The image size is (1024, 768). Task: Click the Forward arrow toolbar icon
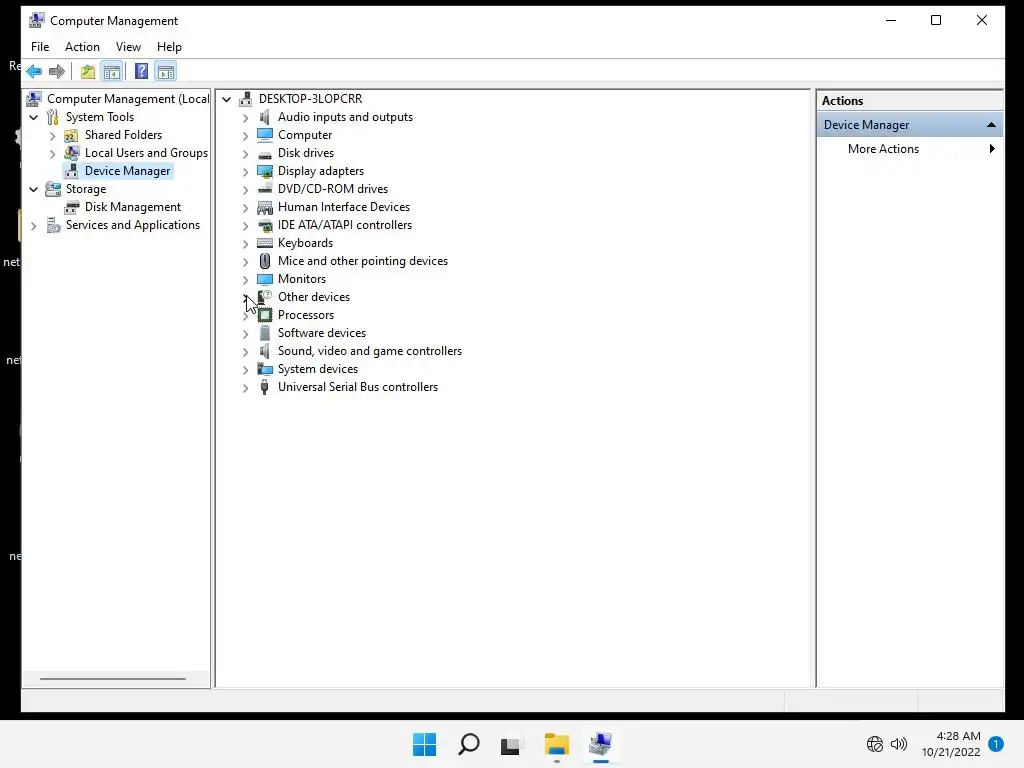click(57, 71)
